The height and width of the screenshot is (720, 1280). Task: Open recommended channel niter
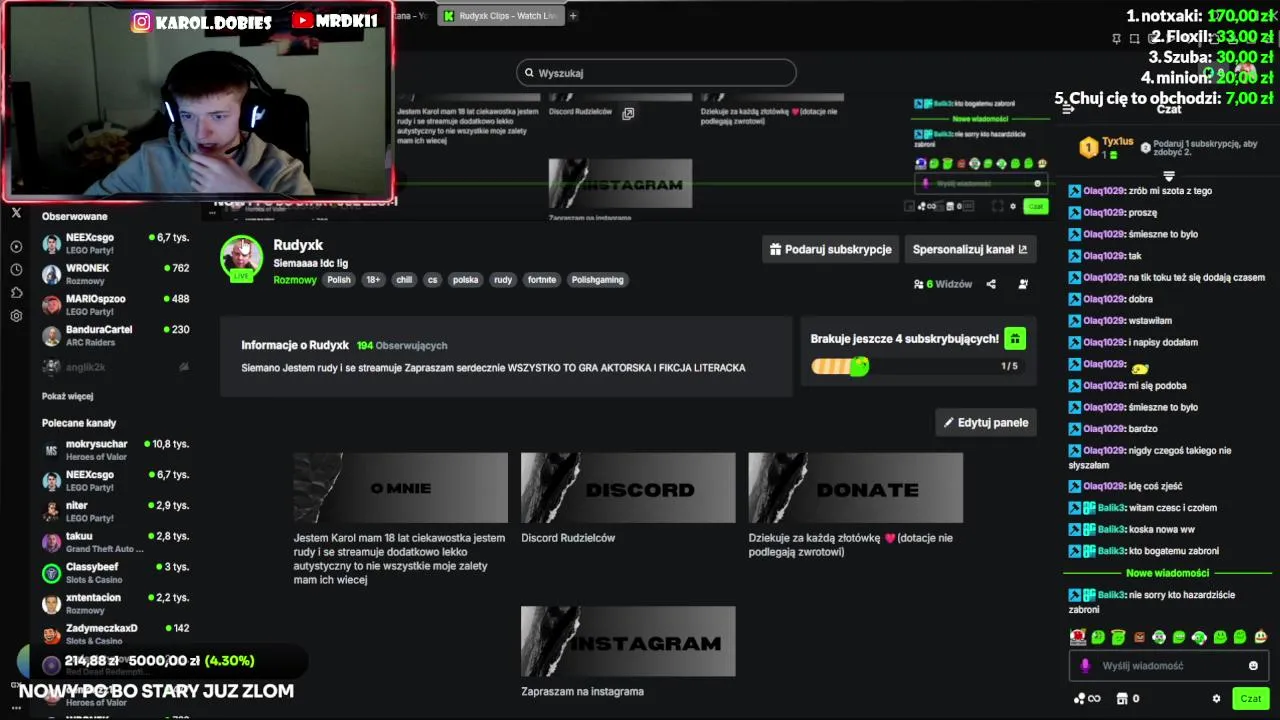click(x=115, y=511)
